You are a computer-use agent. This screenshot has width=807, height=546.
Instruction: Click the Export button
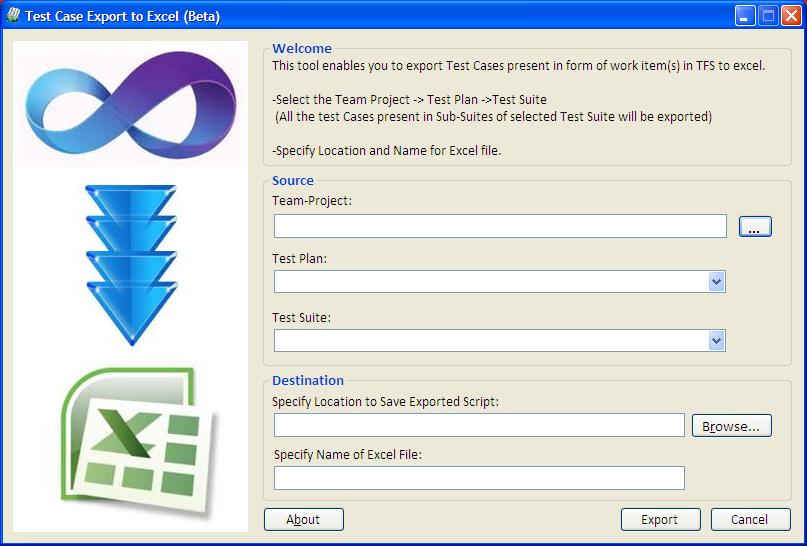(660, 519)
